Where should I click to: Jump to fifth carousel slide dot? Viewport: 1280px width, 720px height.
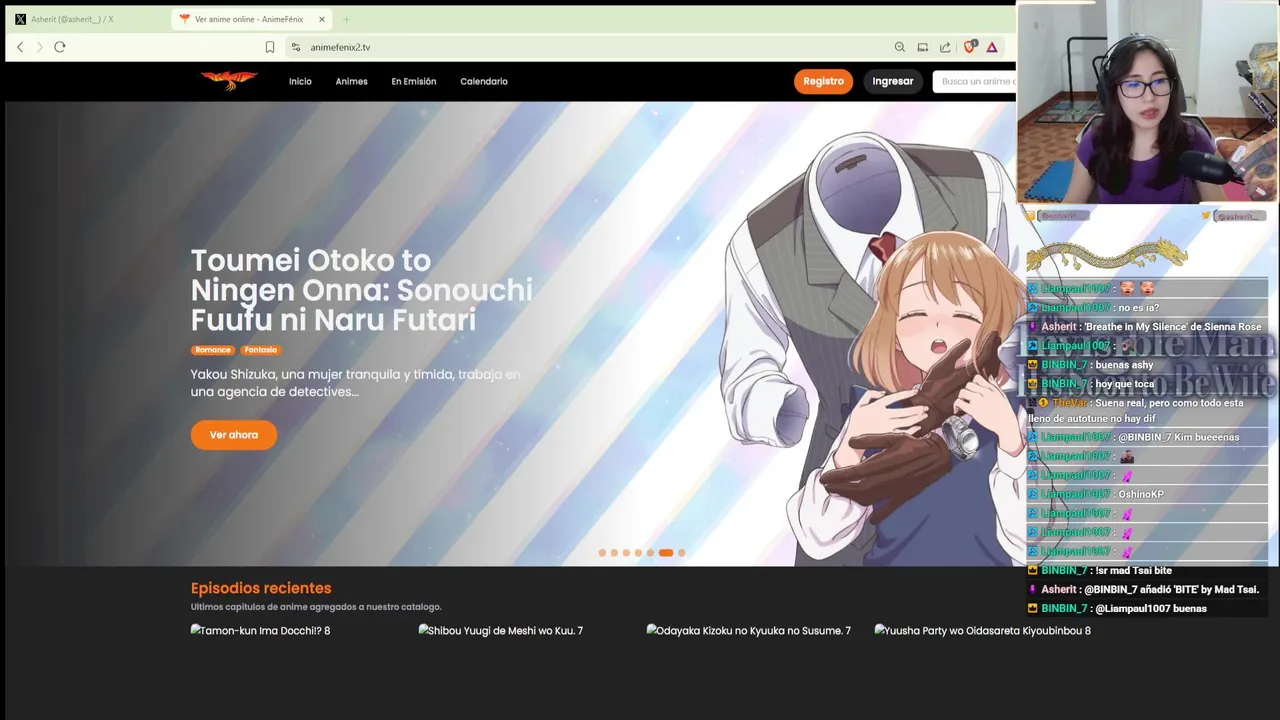click(x=650, y=552)
